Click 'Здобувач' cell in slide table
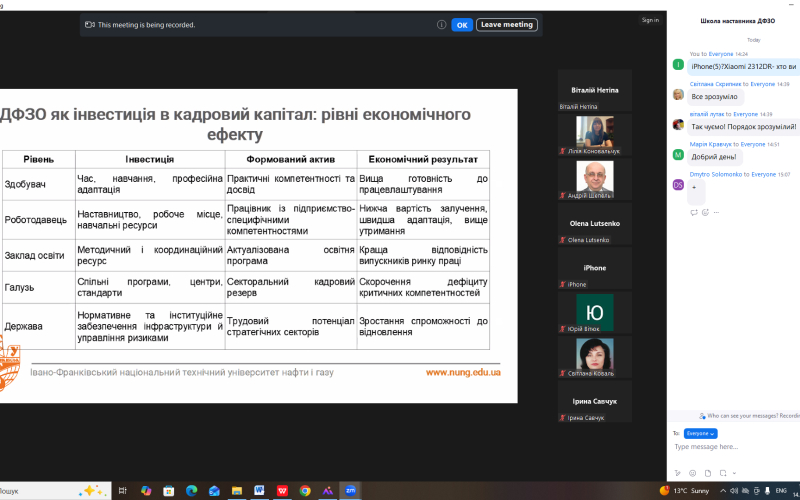Image resolution: width=800 pixels, height=500 pixels. coord(39,184)
